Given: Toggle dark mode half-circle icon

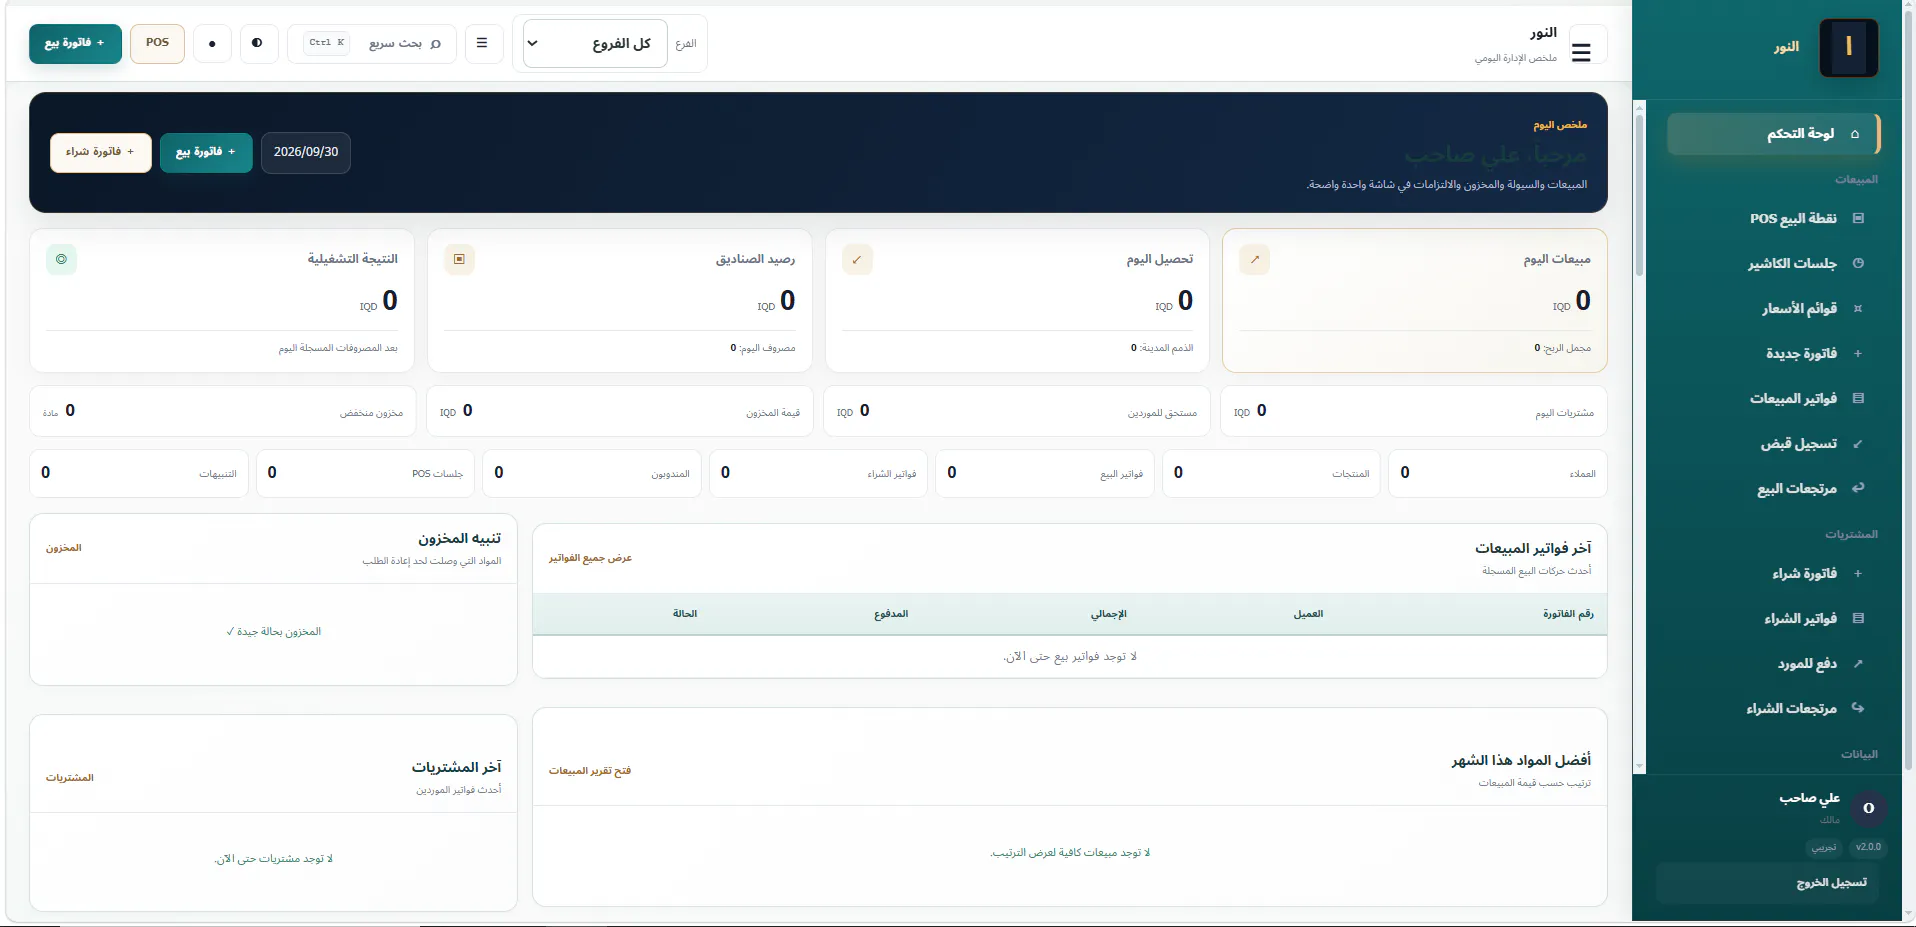Looking at the screenshot, I should coord(258,43).
